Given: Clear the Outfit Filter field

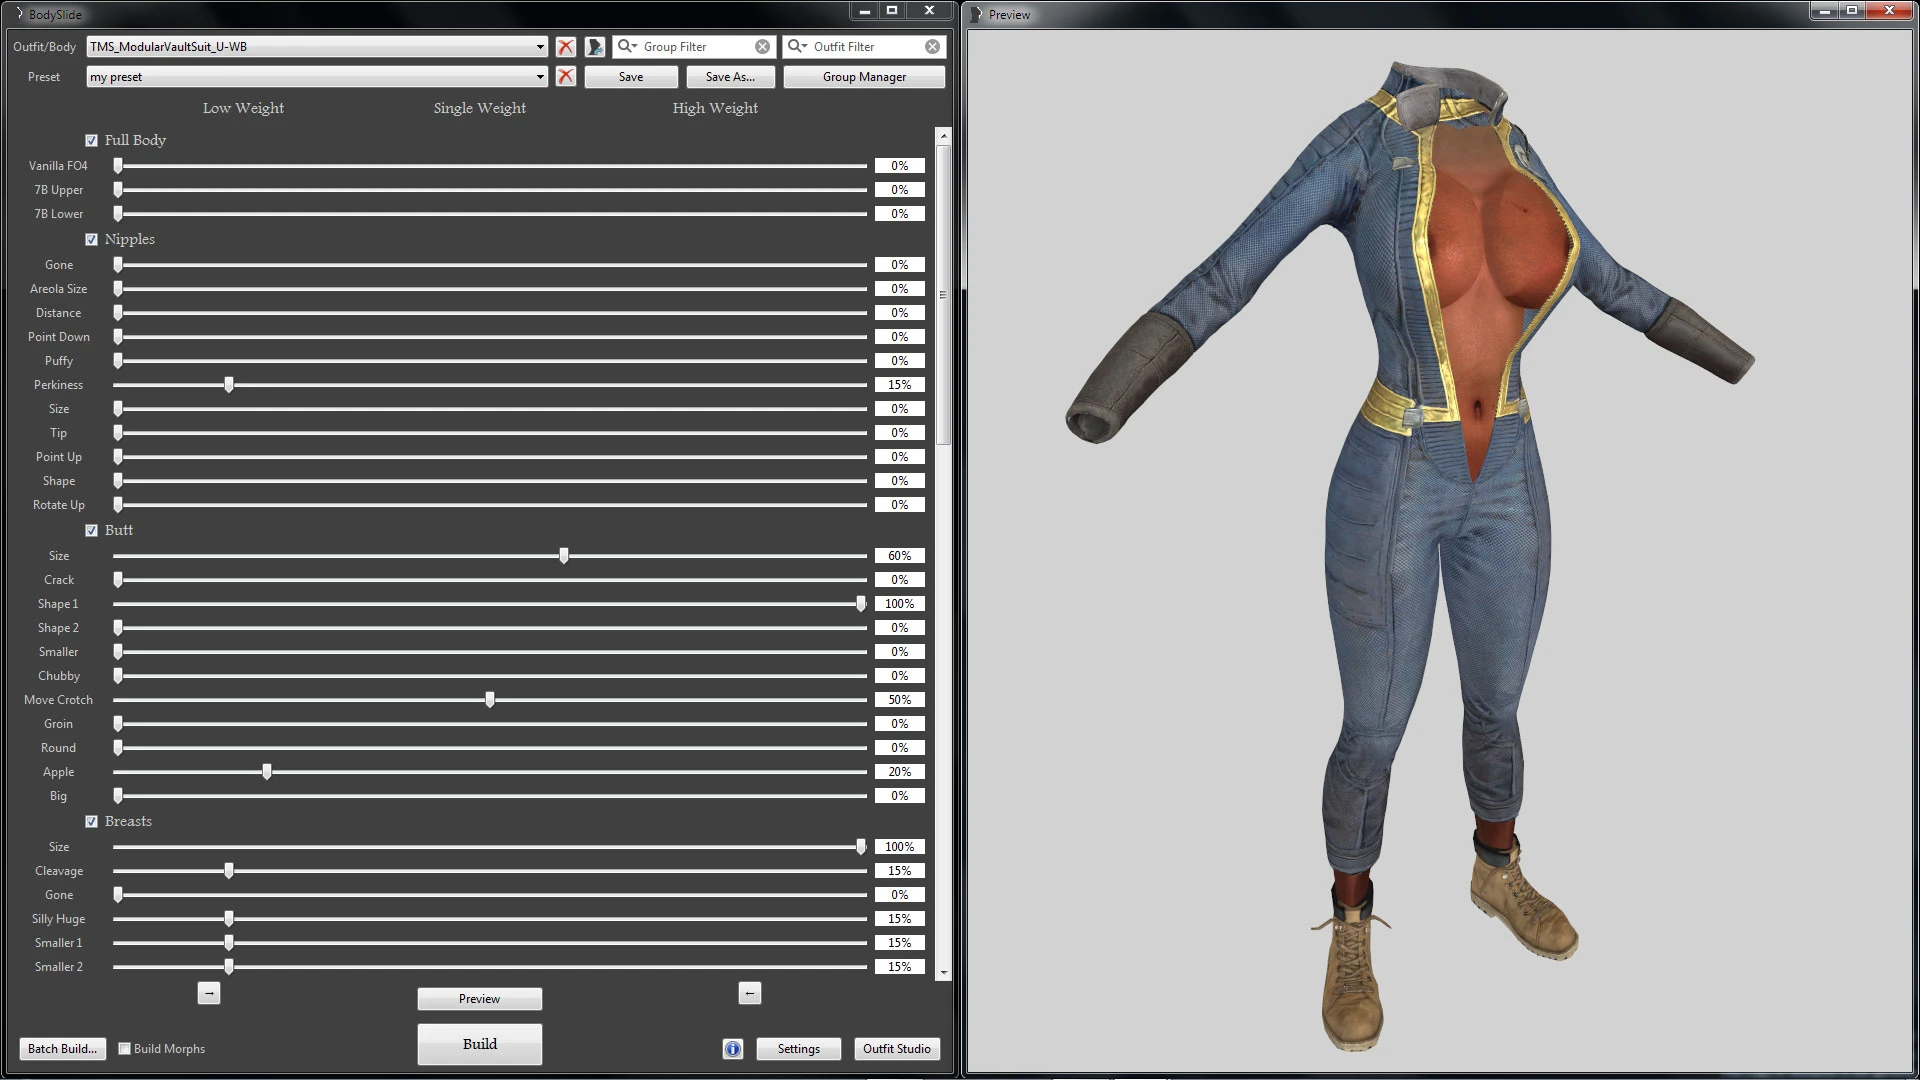Looking at the screenshot, I should (x=933, y=47).
